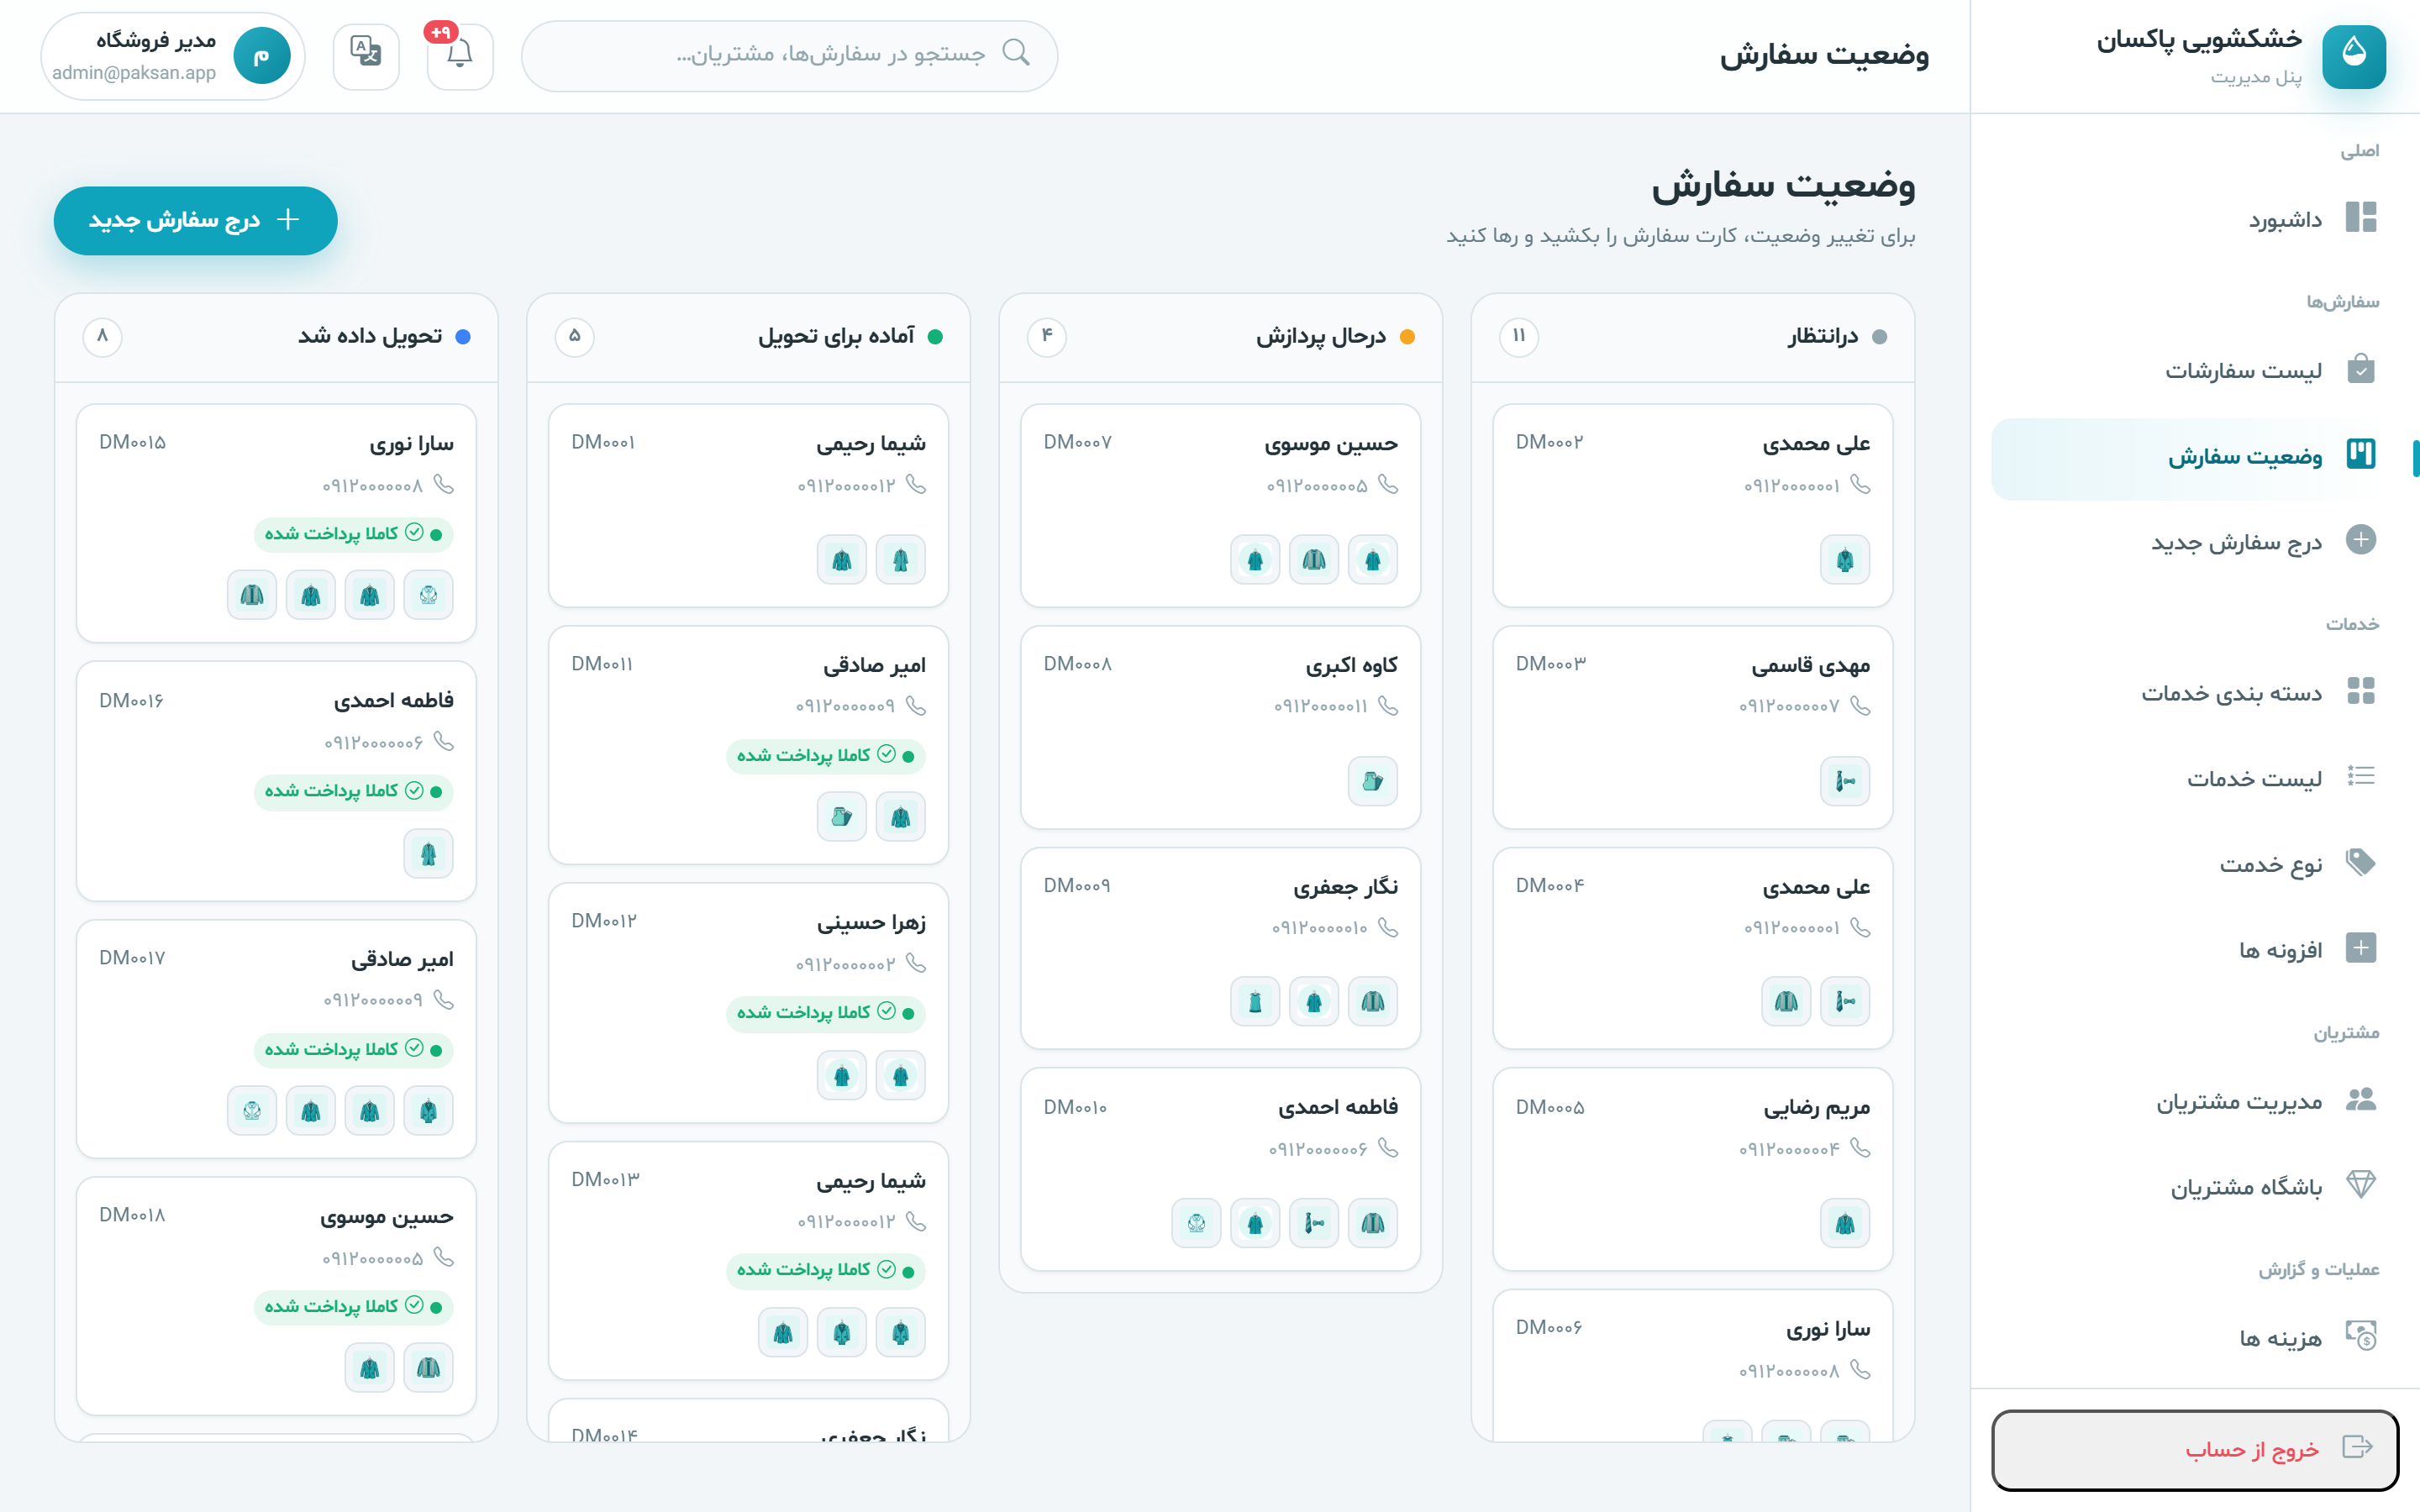Click the درانتظار column count badge
Image resolution: width=2420 pixels, height=1512 pixels.
[1518, 336]
